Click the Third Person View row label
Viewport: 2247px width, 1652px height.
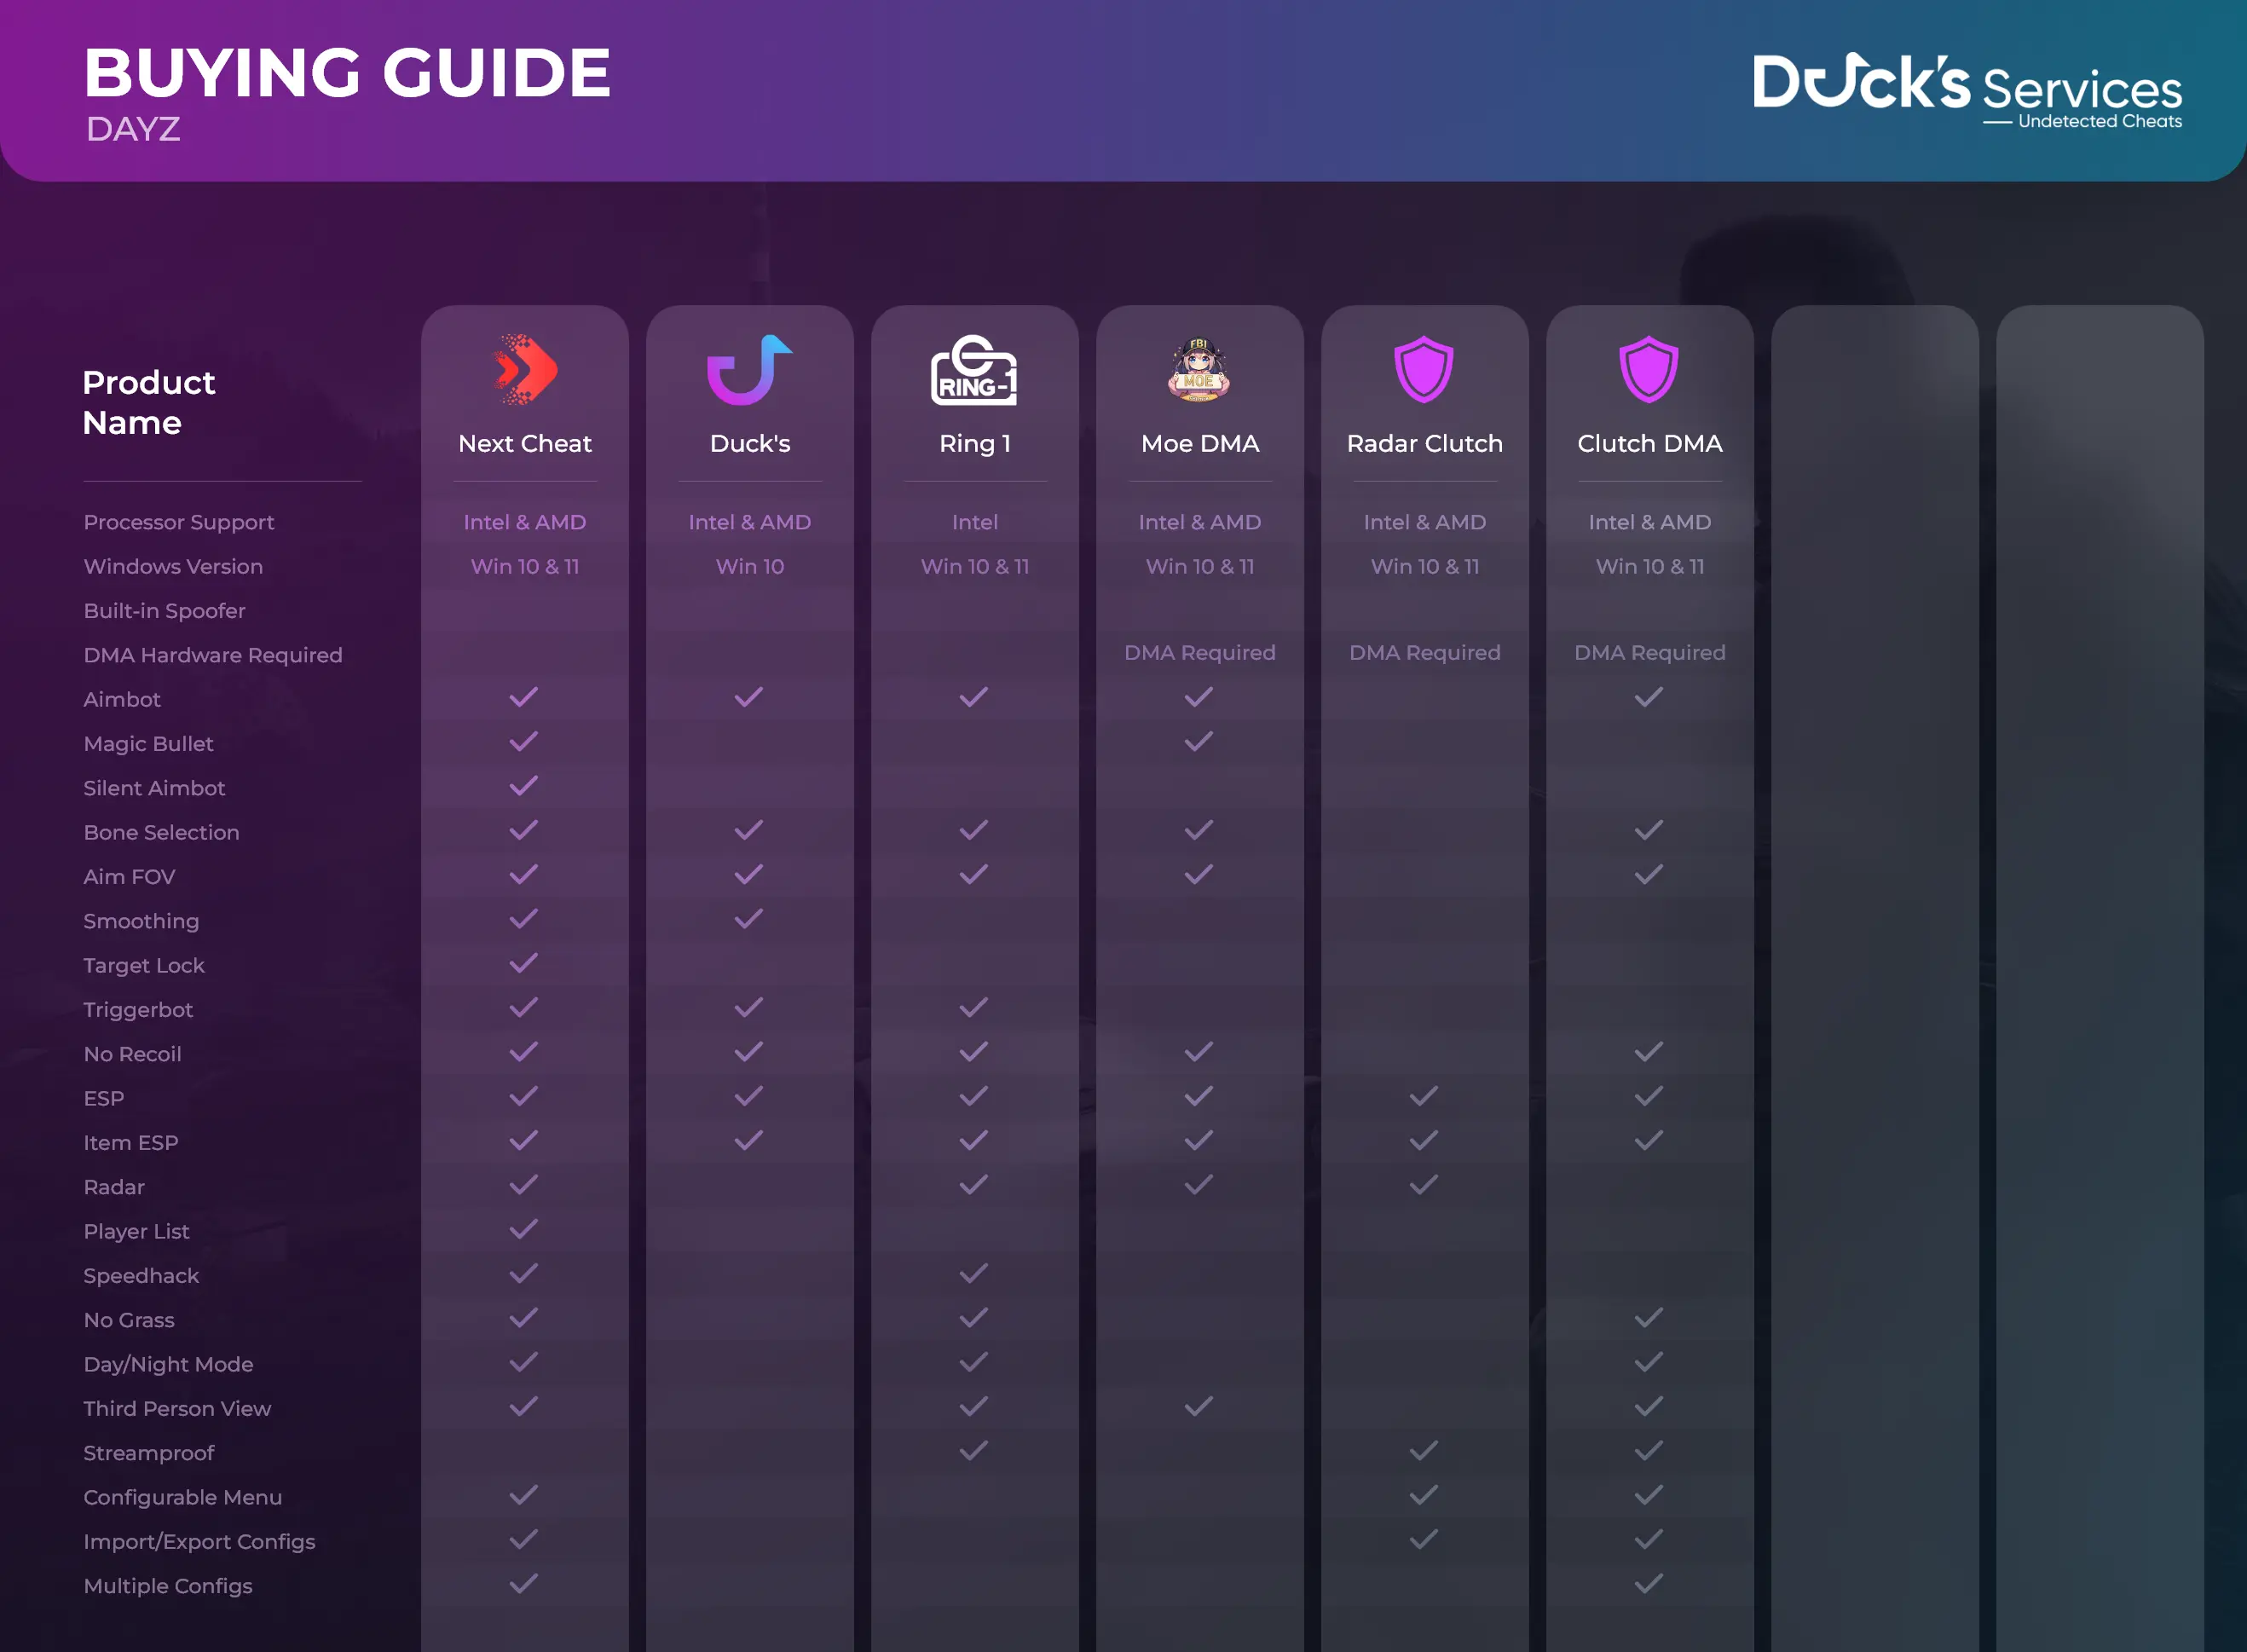(177, 1408)
